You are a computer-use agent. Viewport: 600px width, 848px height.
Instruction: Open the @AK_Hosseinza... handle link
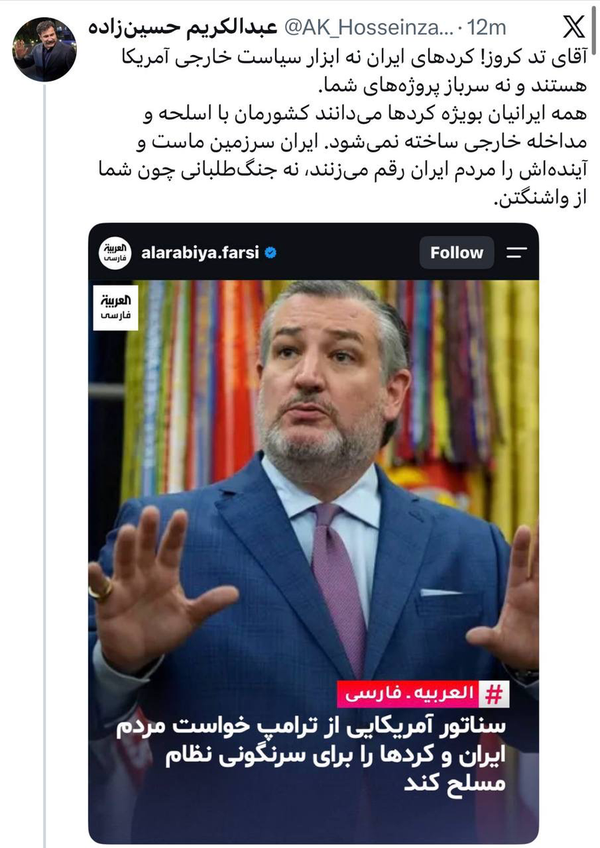point(368,27)
